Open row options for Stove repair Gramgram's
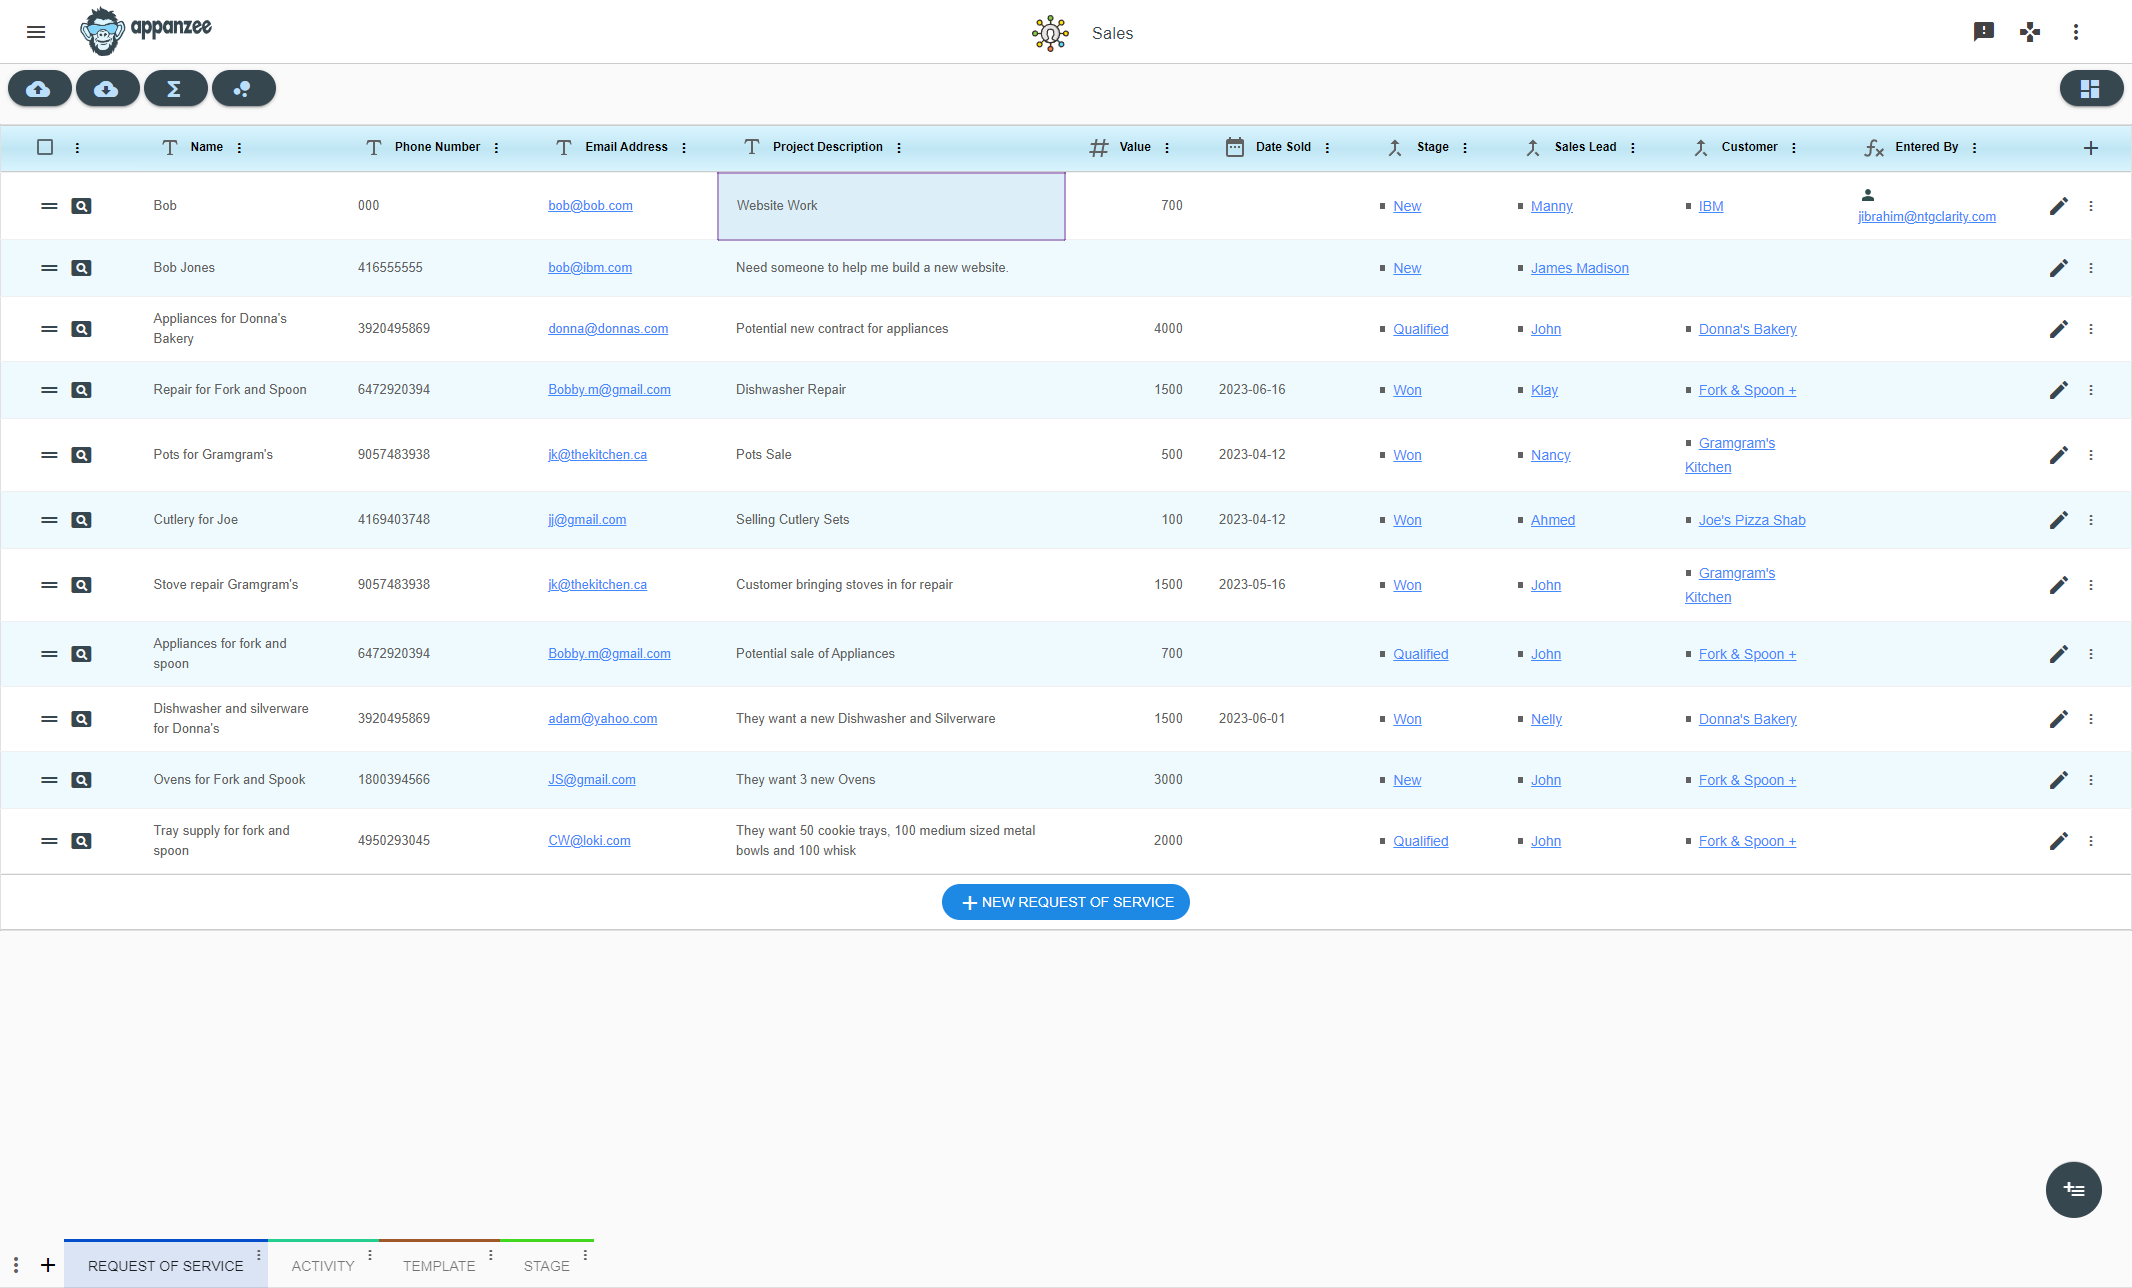This screenshot has height=1288, width=2132. coord(2091,585)
